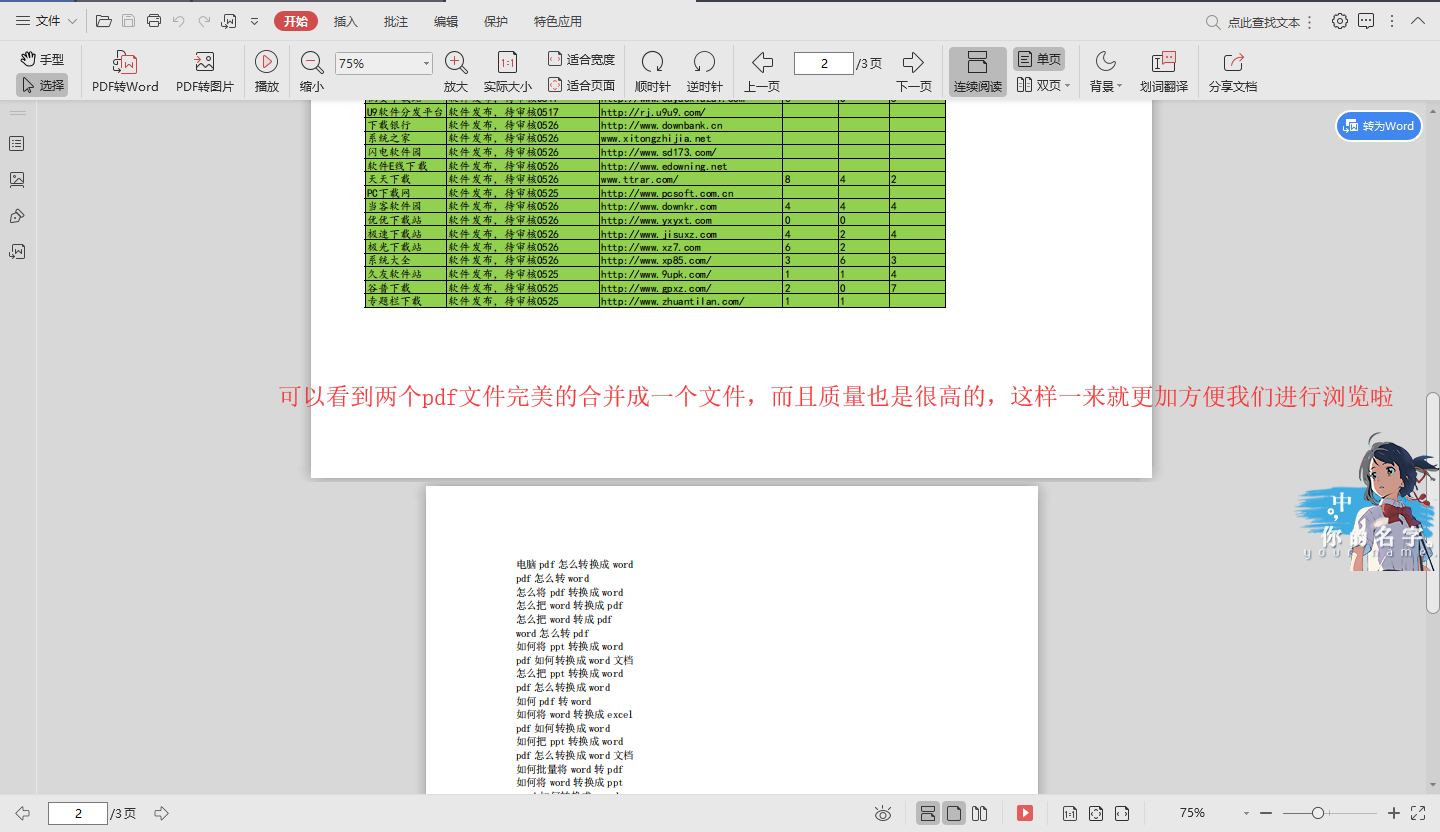Viewport: 1440px width, 832px height.
Task: Expand the quick access toolbar dropdown
Action: 255,21
